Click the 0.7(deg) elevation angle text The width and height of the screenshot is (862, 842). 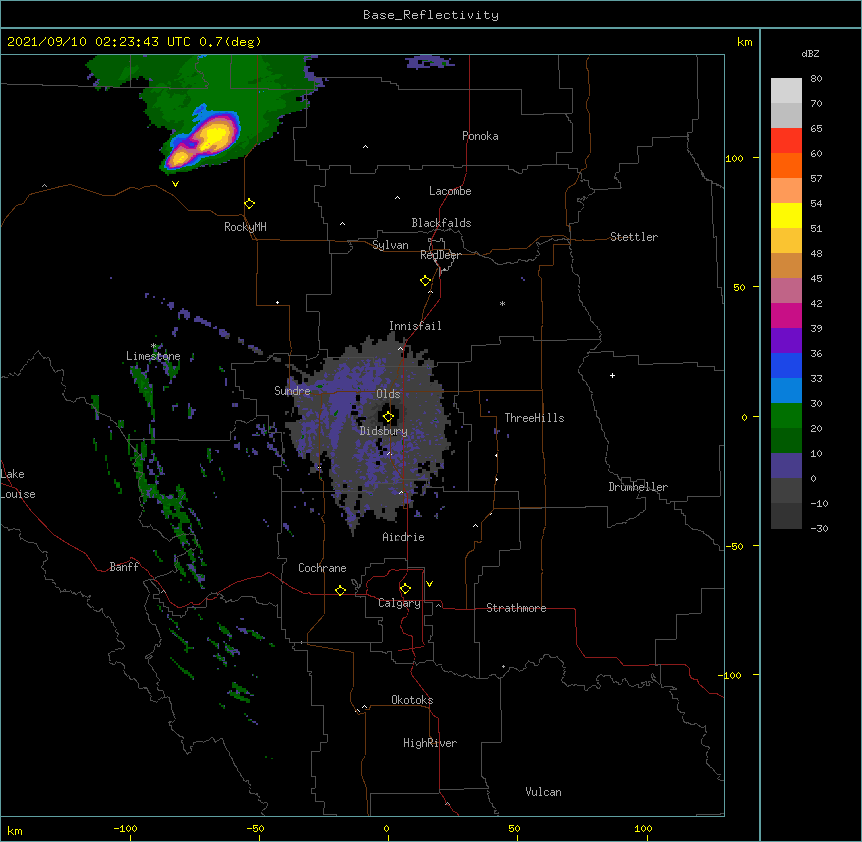(230, 42)
